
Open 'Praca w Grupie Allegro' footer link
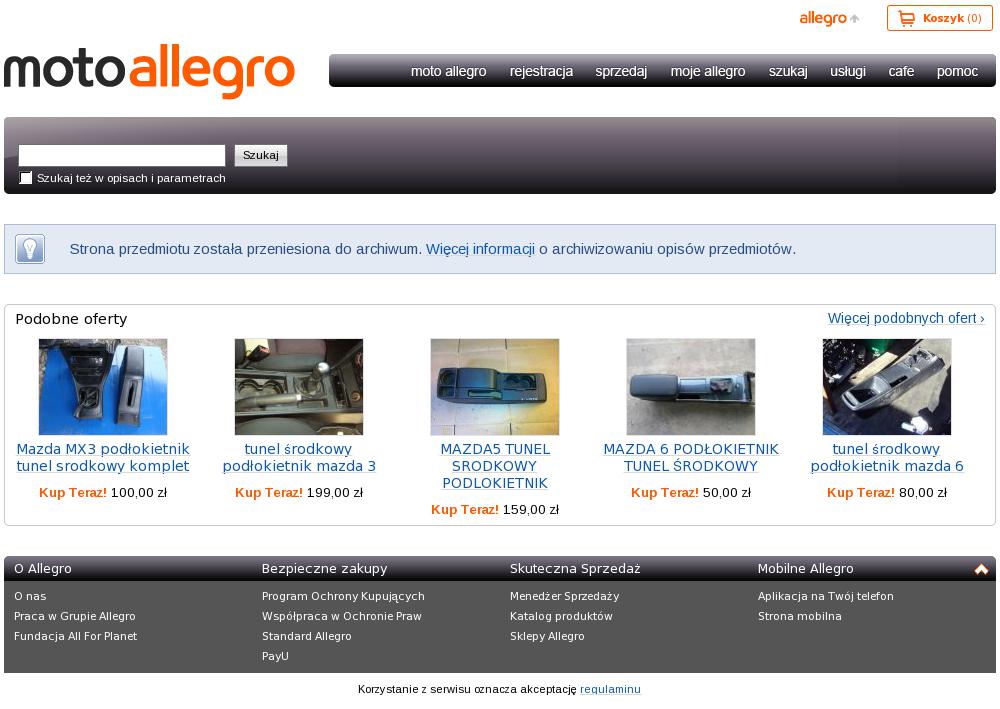tap(75, 616)
